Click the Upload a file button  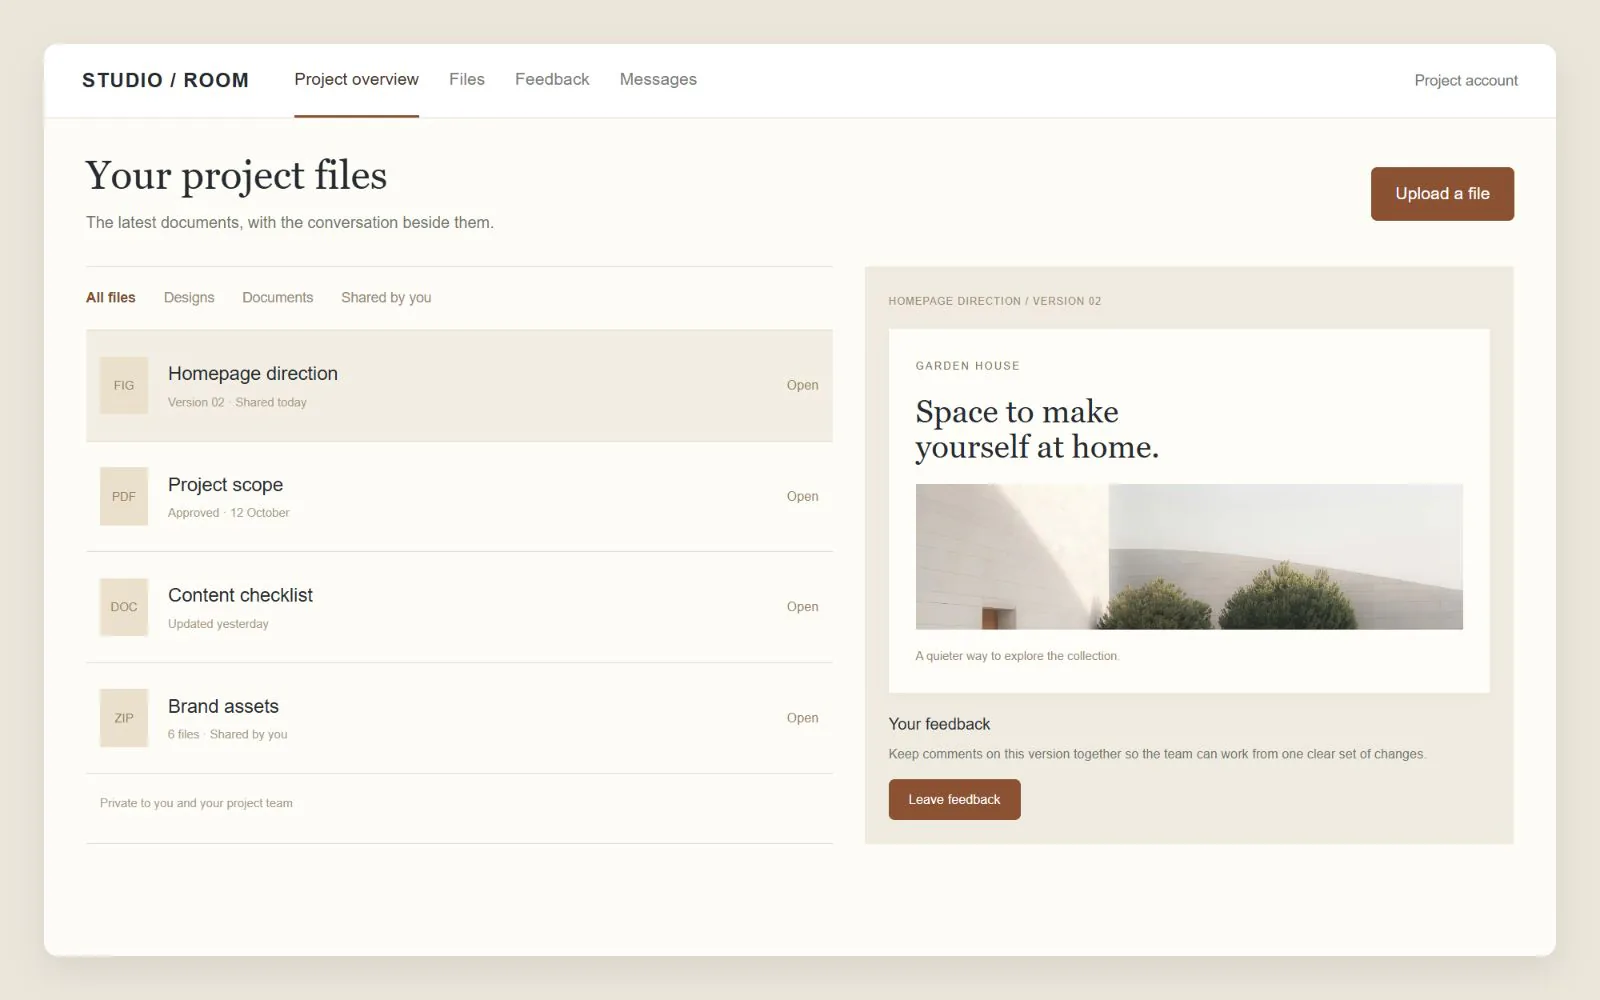pos(1442,194)
